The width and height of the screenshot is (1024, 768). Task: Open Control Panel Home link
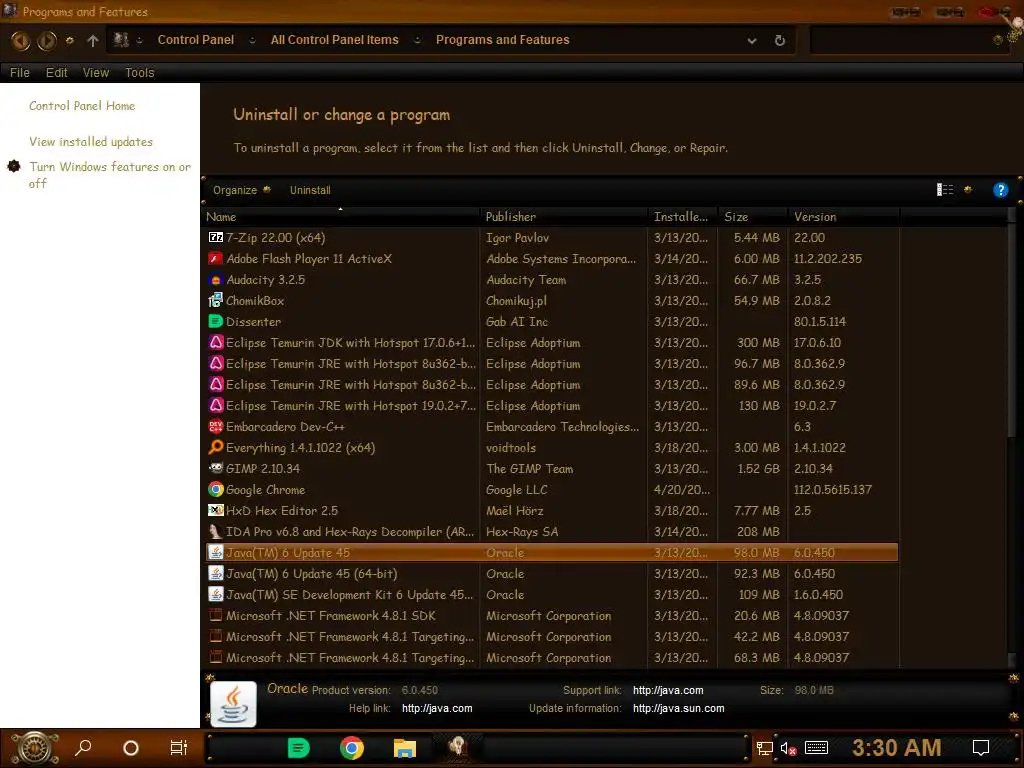tap(82, 106)
